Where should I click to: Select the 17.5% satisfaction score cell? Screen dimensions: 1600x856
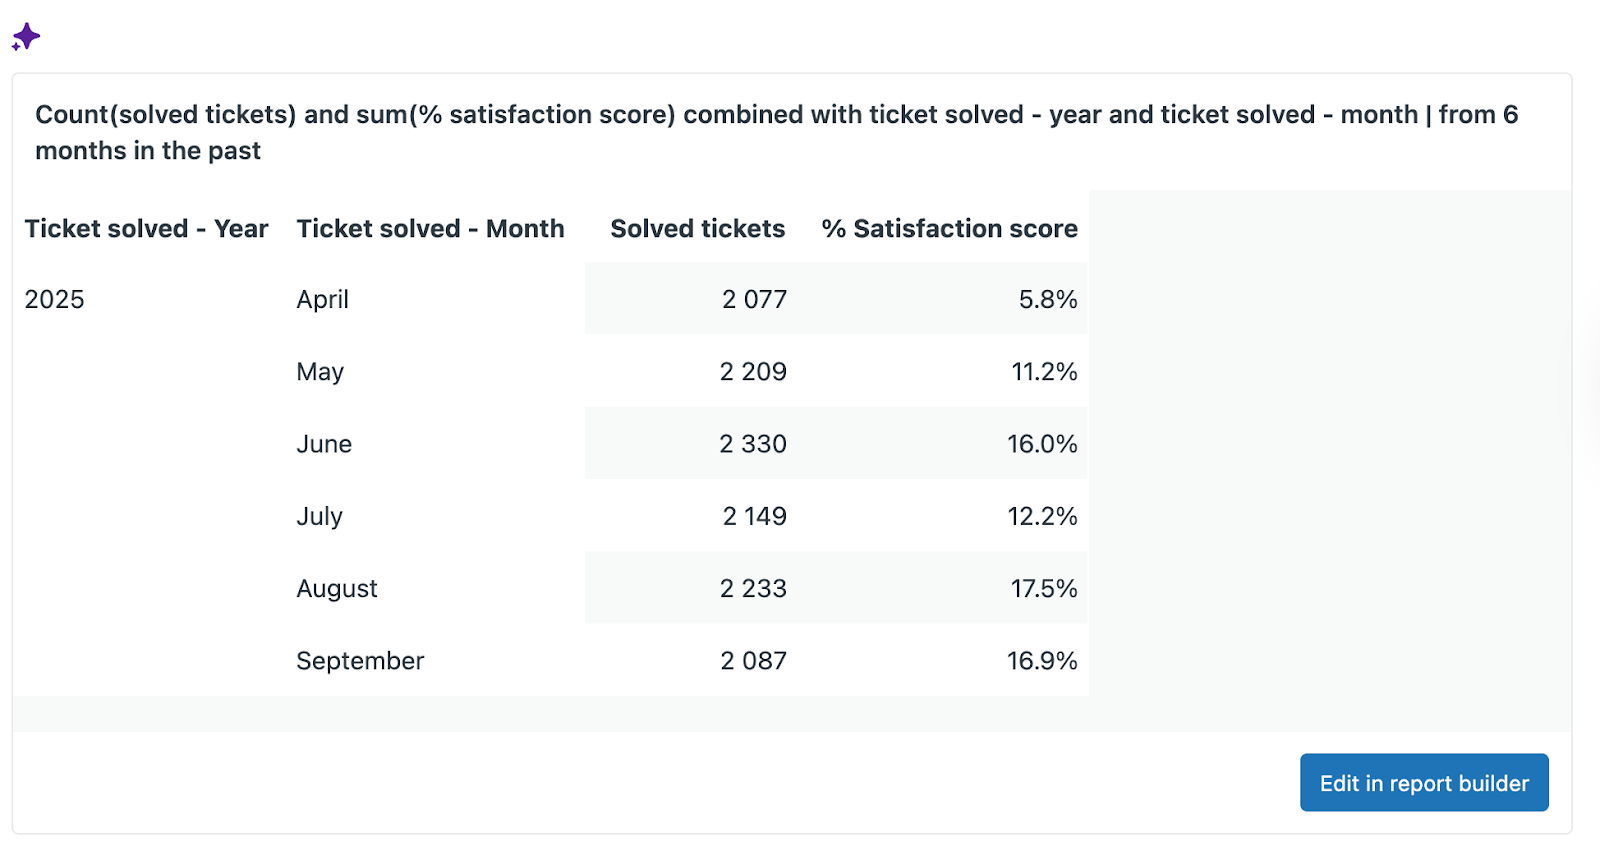tap(1043, 589)
